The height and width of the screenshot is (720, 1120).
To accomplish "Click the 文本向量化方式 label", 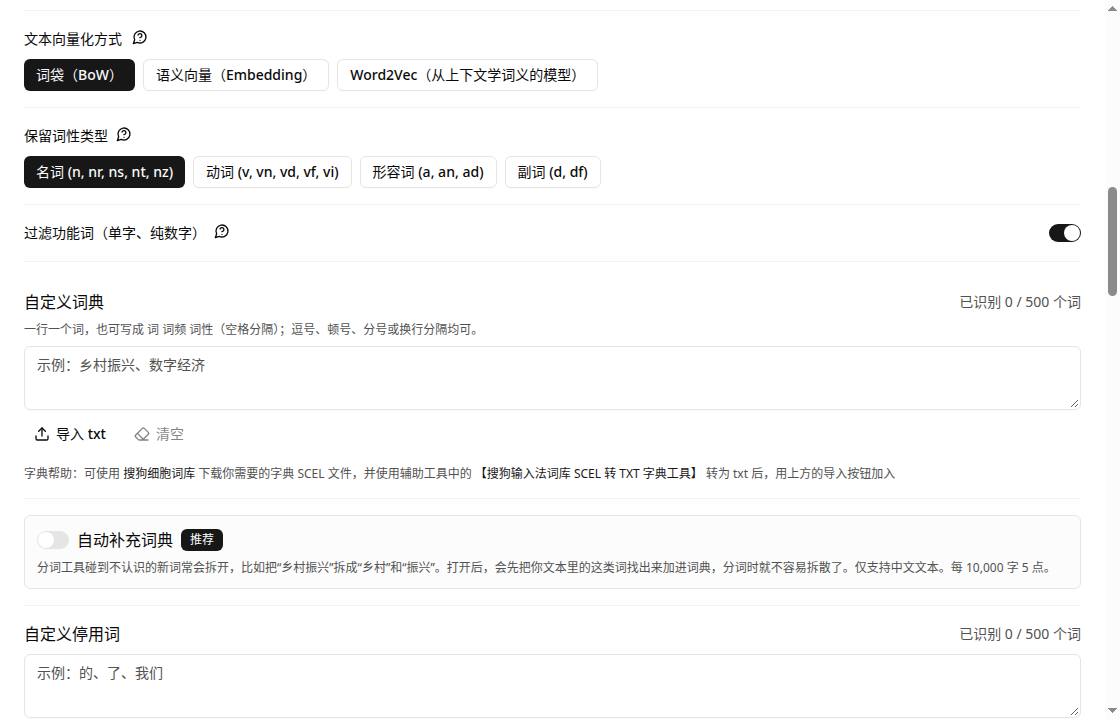I will (x=73, y=39).
